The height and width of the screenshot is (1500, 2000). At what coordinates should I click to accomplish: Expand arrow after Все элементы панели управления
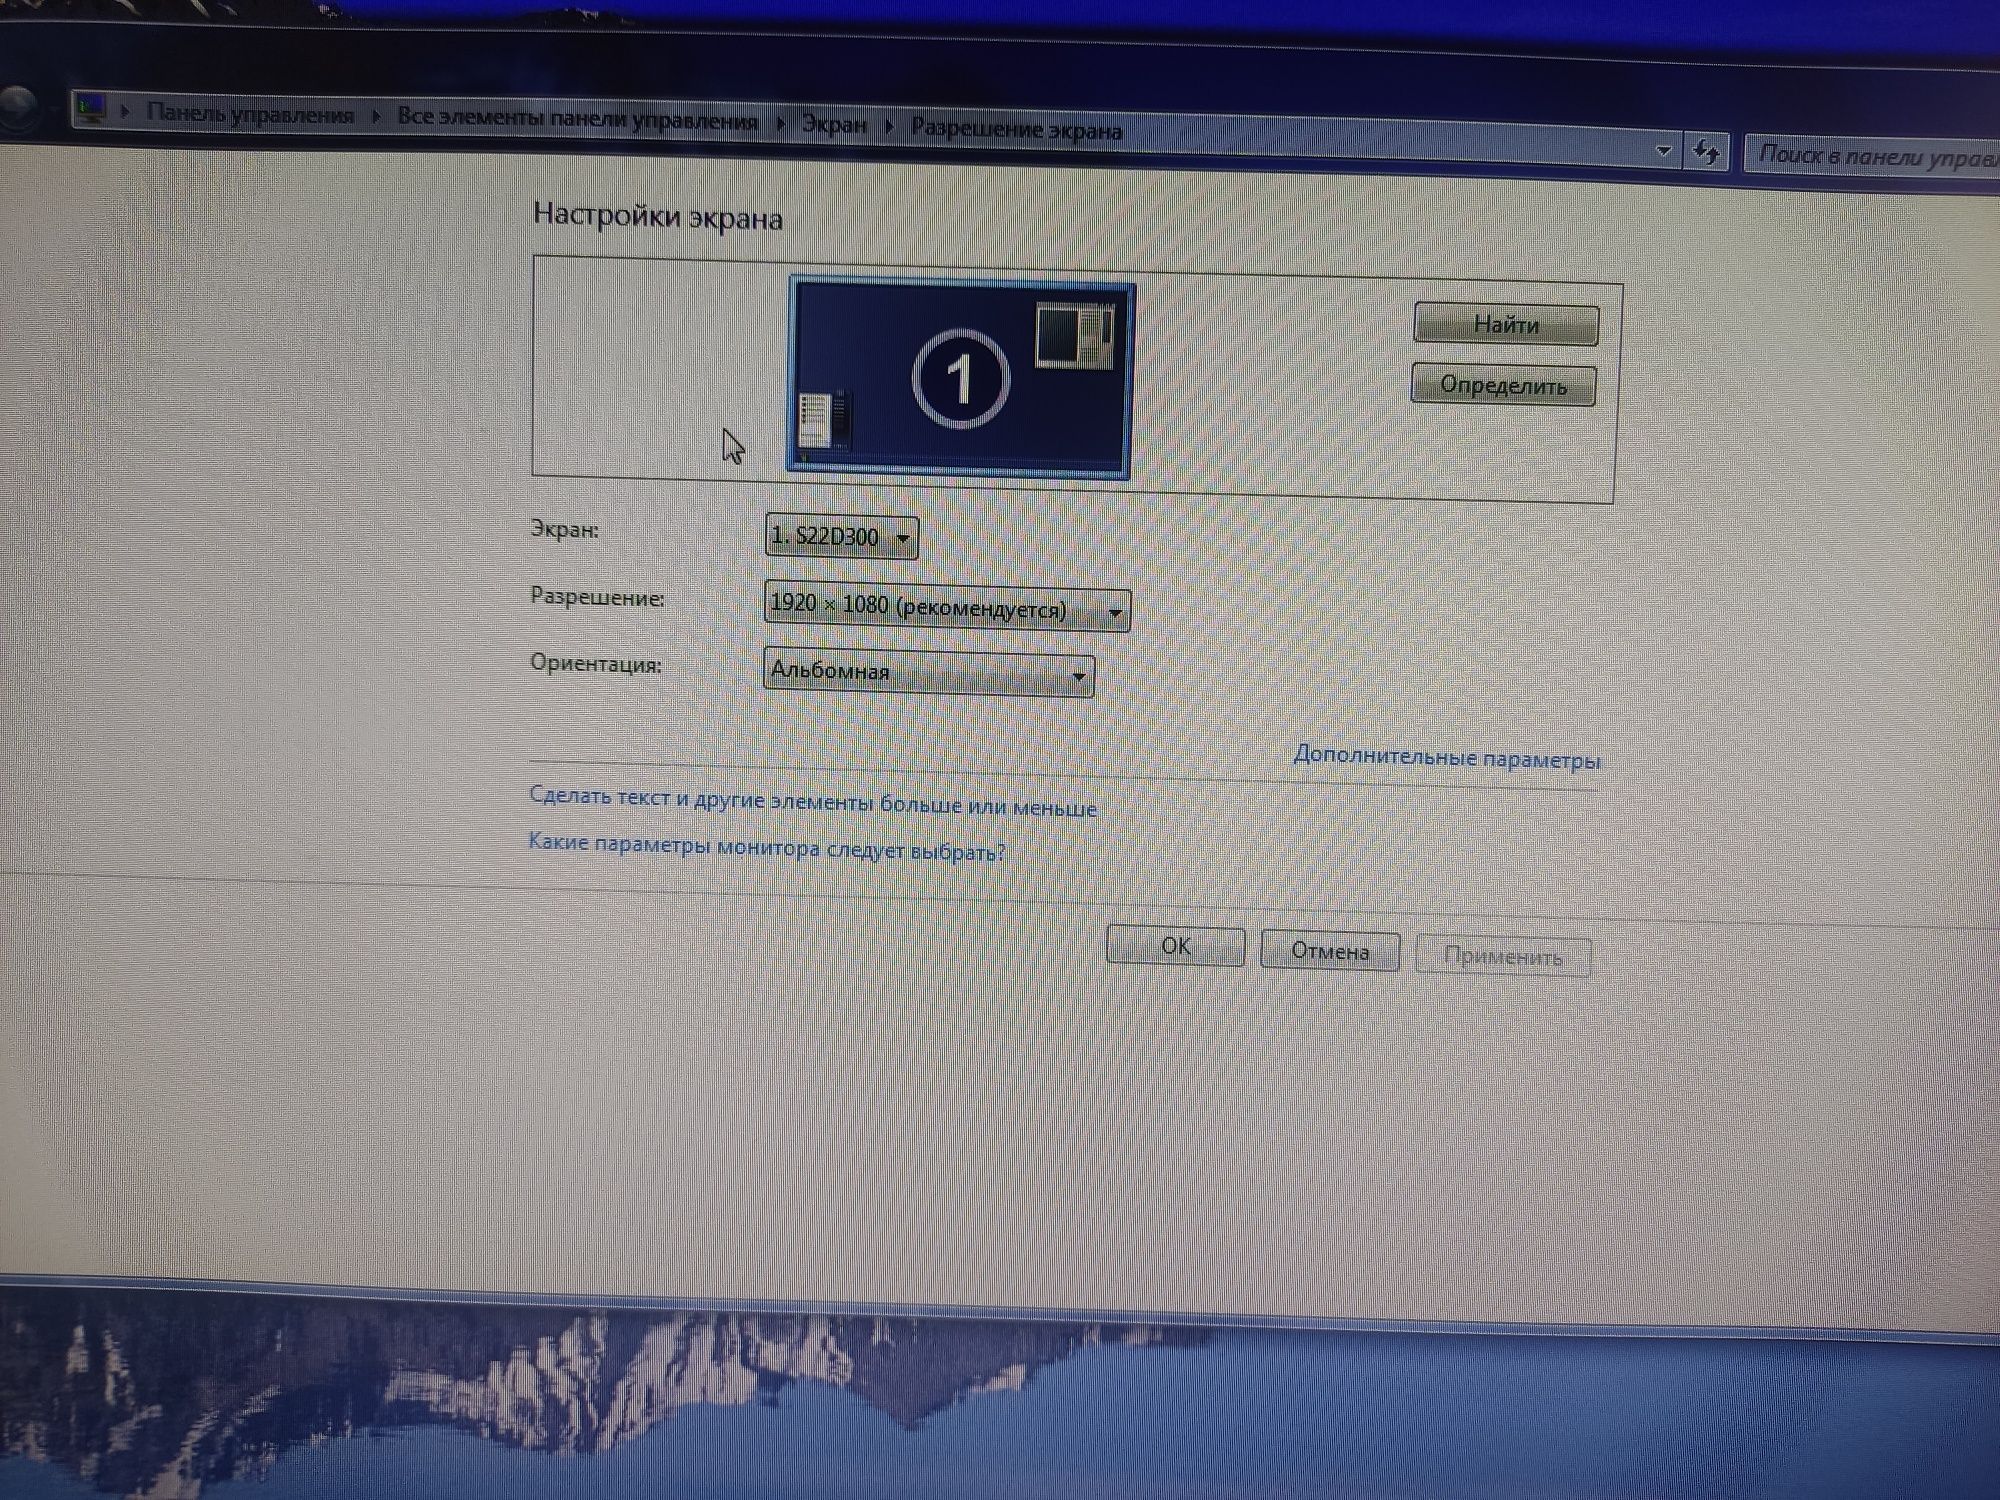[x=781, y=124]
